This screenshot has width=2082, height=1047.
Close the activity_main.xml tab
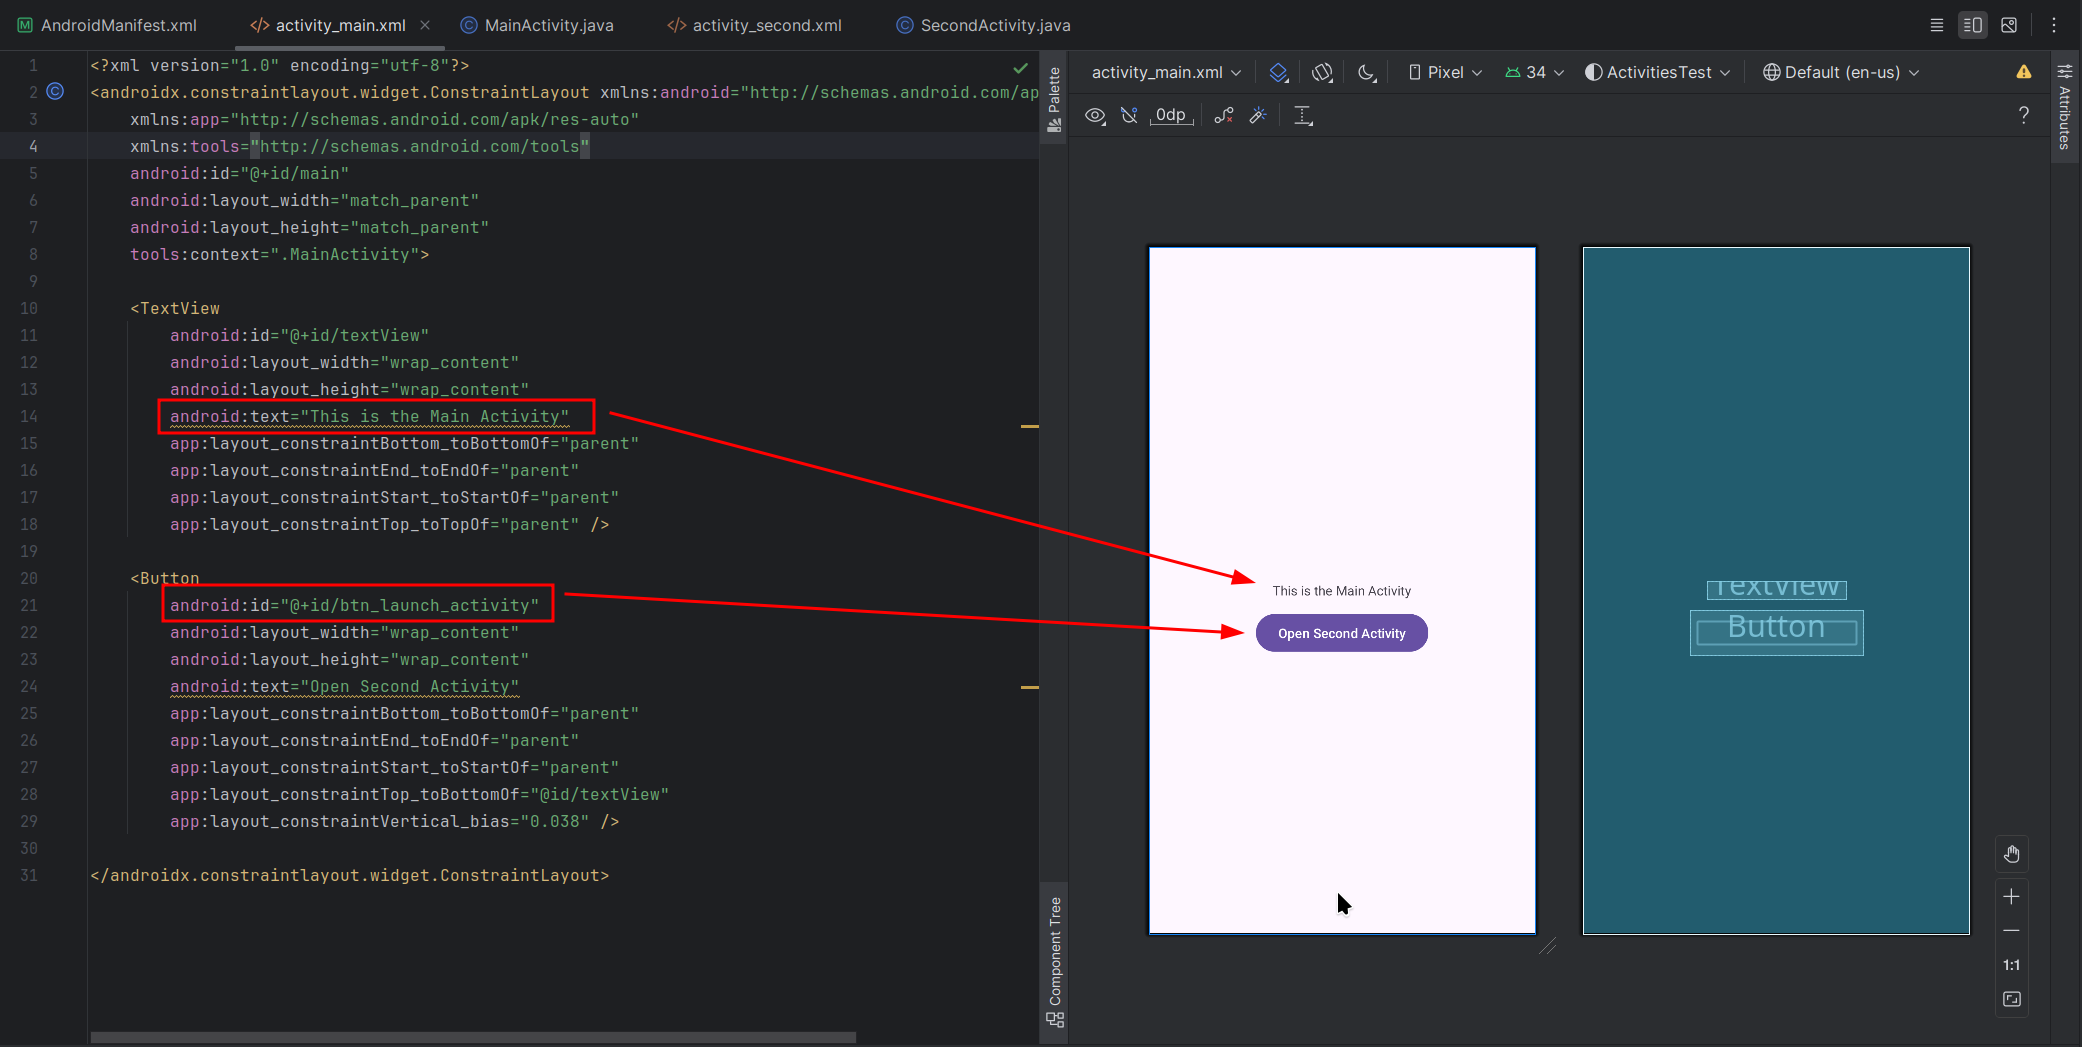[x=425, y=25]
